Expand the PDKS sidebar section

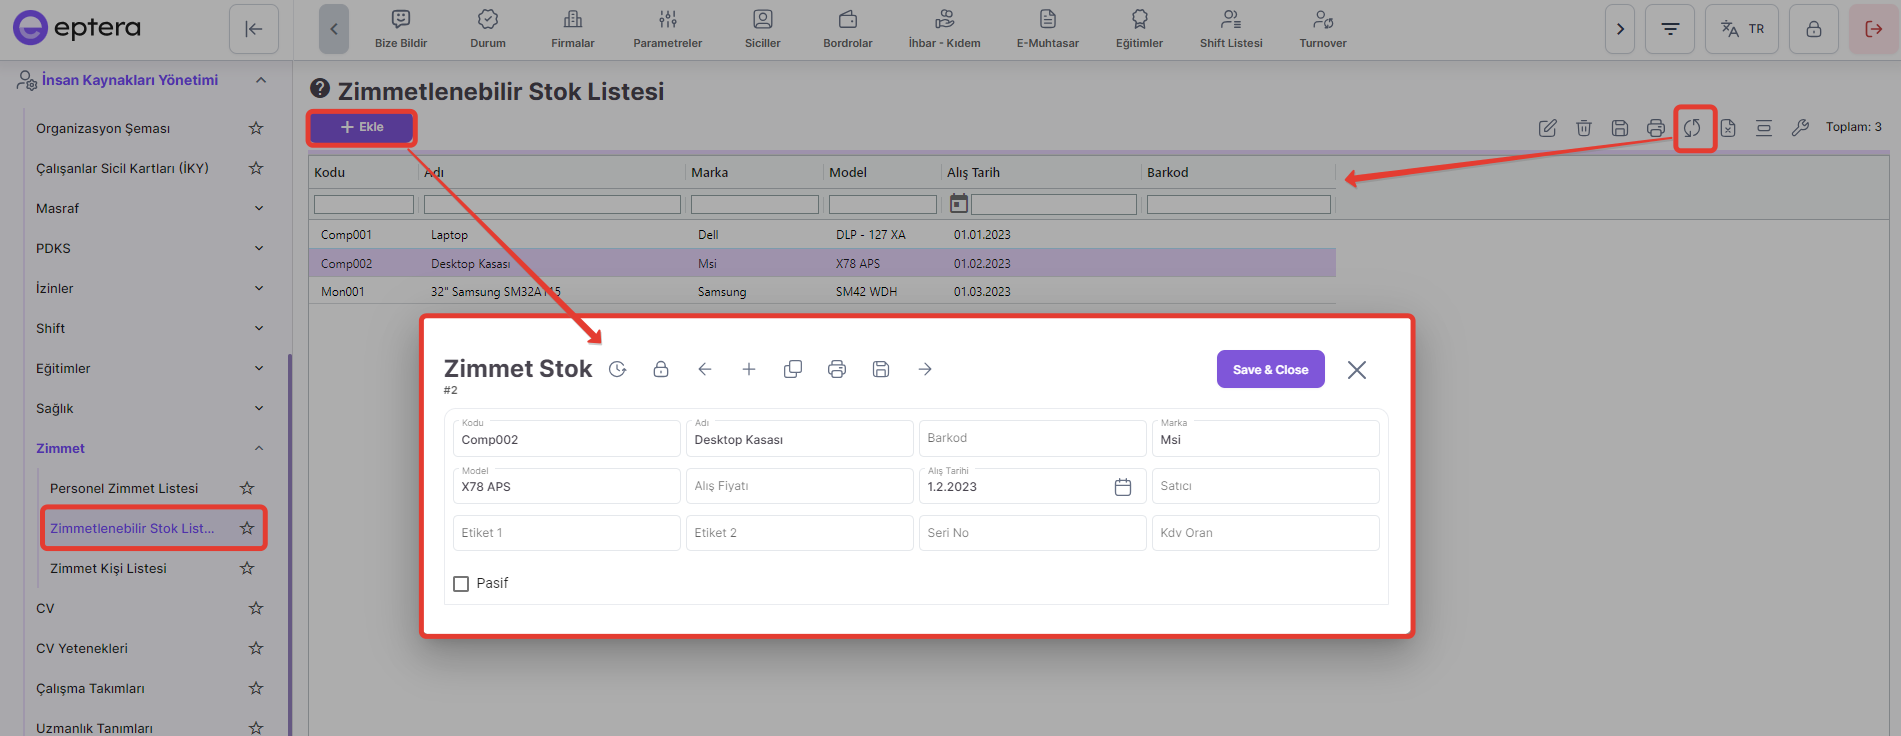tap(259, 248)
